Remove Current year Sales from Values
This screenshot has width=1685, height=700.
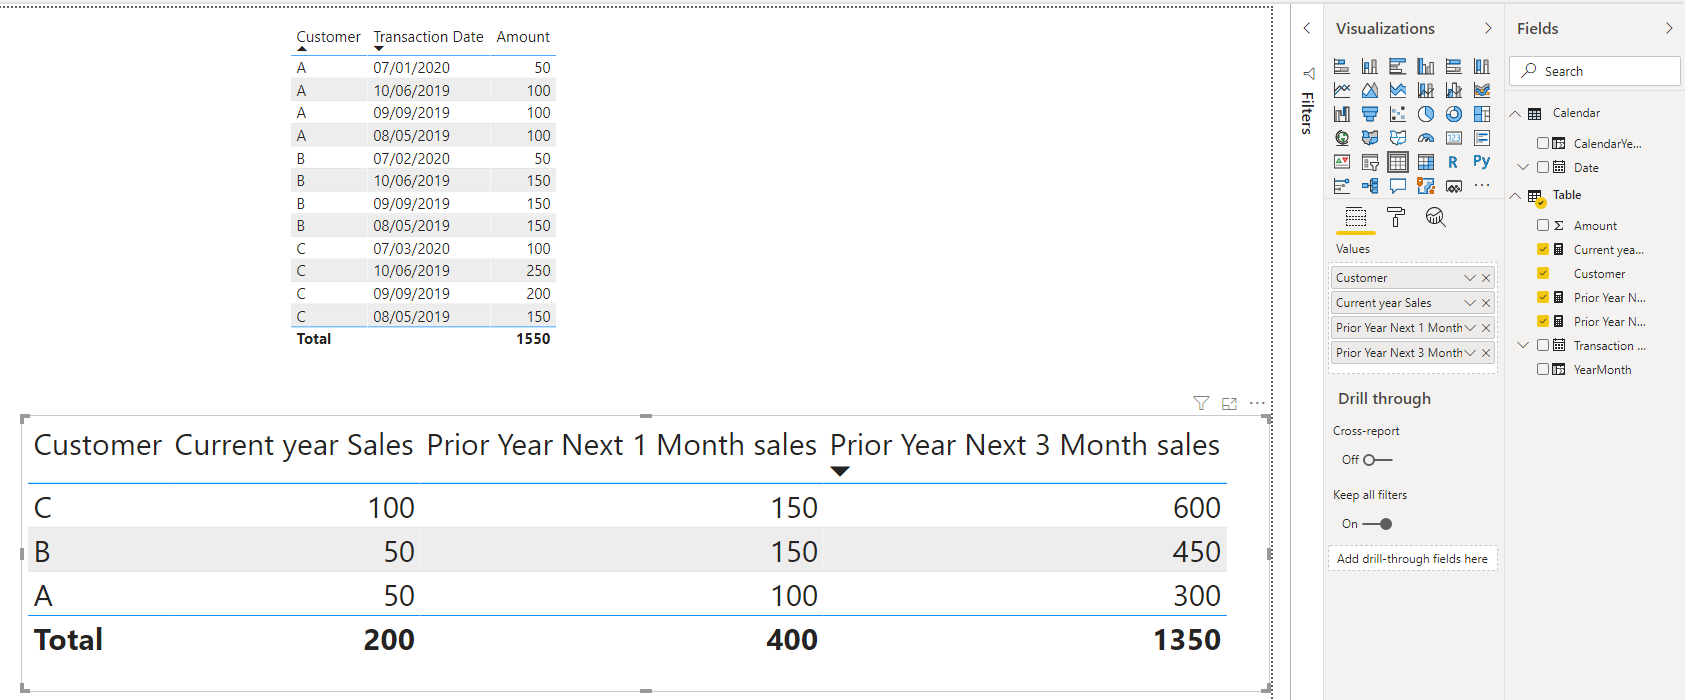[x=1486, y=303]
